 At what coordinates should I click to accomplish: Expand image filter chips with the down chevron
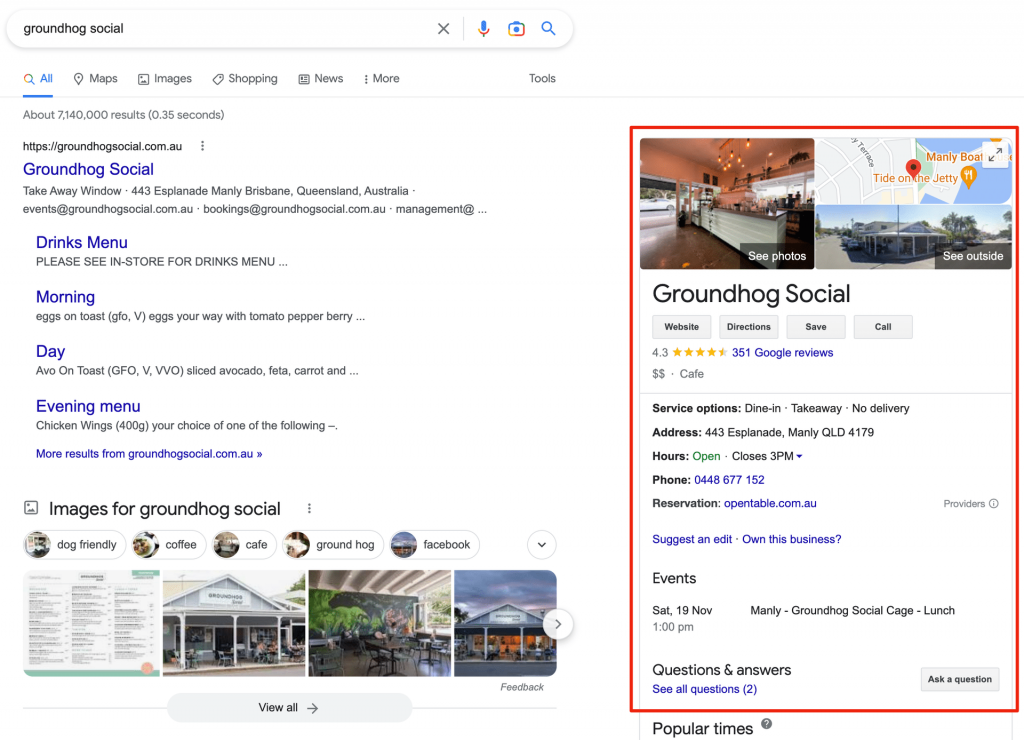click(x=542, y=545)
